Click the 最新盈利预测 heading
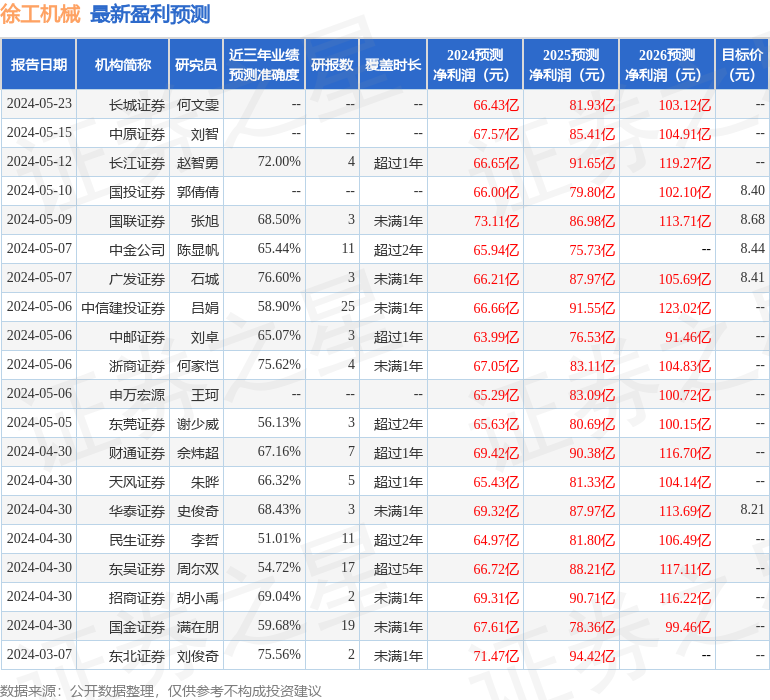Screen dimensions: 770x700 [x=150, y=14]
